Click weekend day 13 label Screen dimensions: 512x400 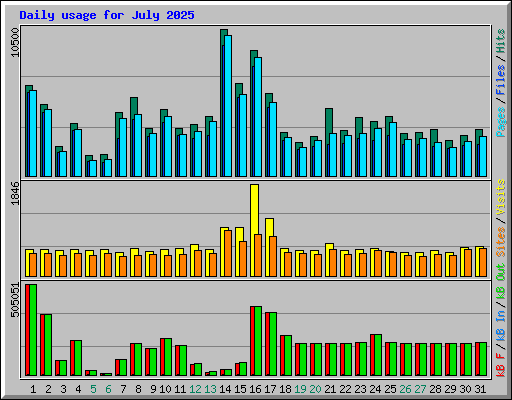click(x=210, y=389)
